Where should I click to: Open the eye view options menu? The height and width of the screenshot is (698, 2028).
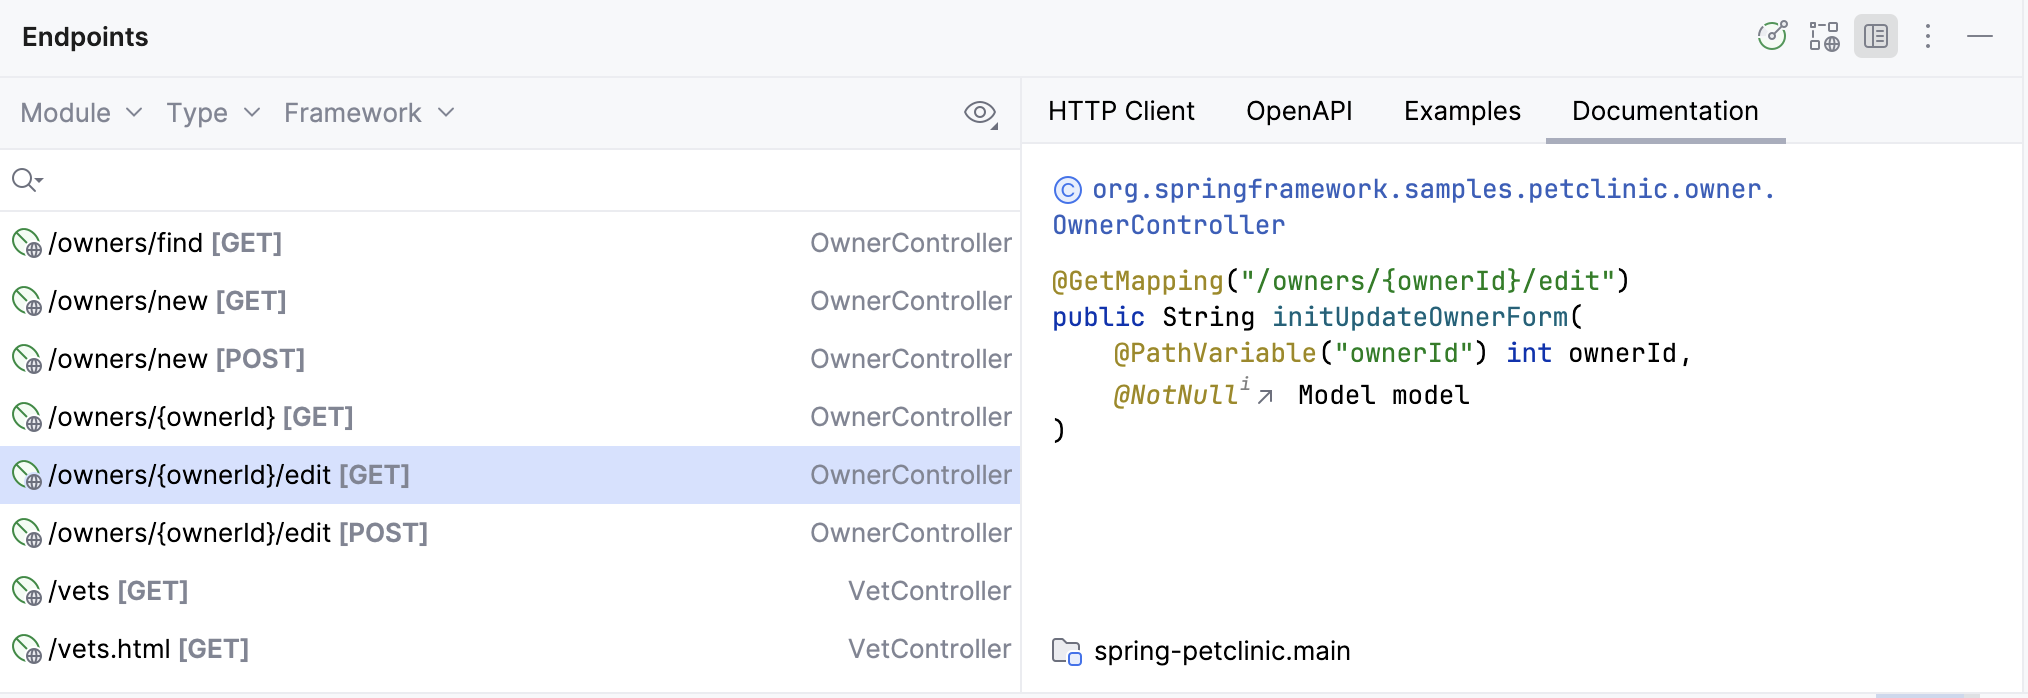pos(981,113)
